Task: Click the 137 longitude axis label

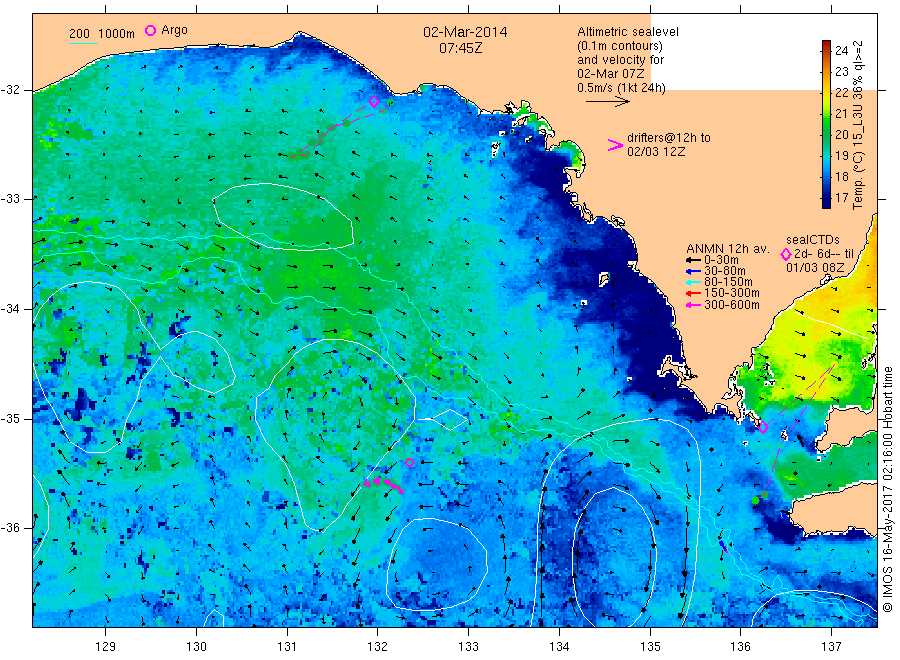Action: (832, 647)
